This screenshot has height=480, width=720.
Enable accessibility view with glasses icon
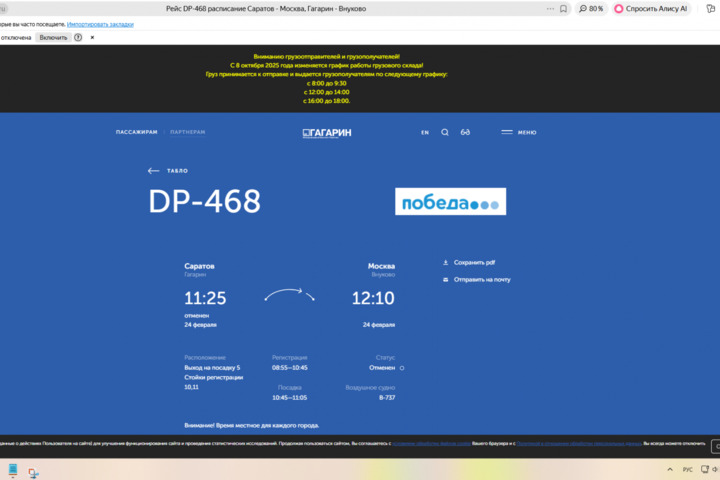click(x=465, y=132)
